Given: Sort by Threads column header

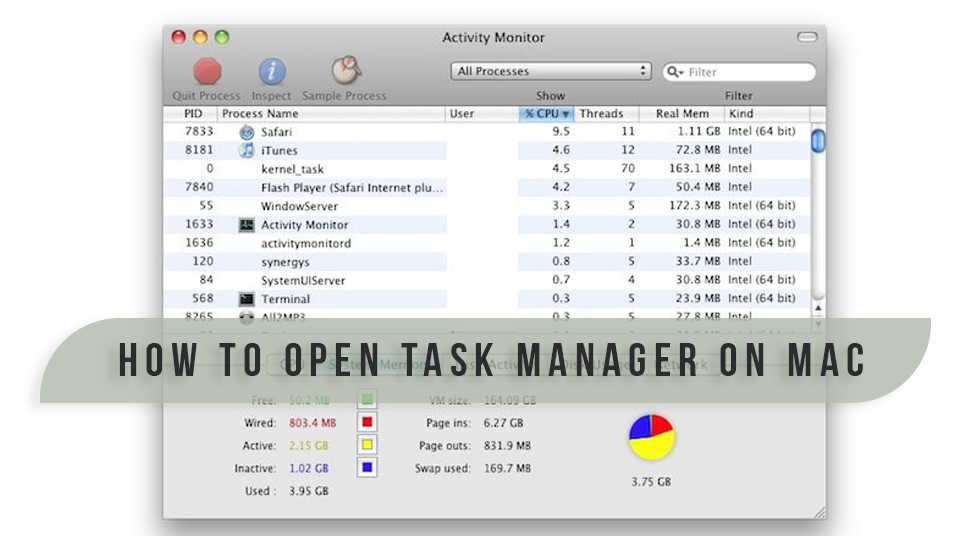Looking at the screenshot, I should pos(606,113).
